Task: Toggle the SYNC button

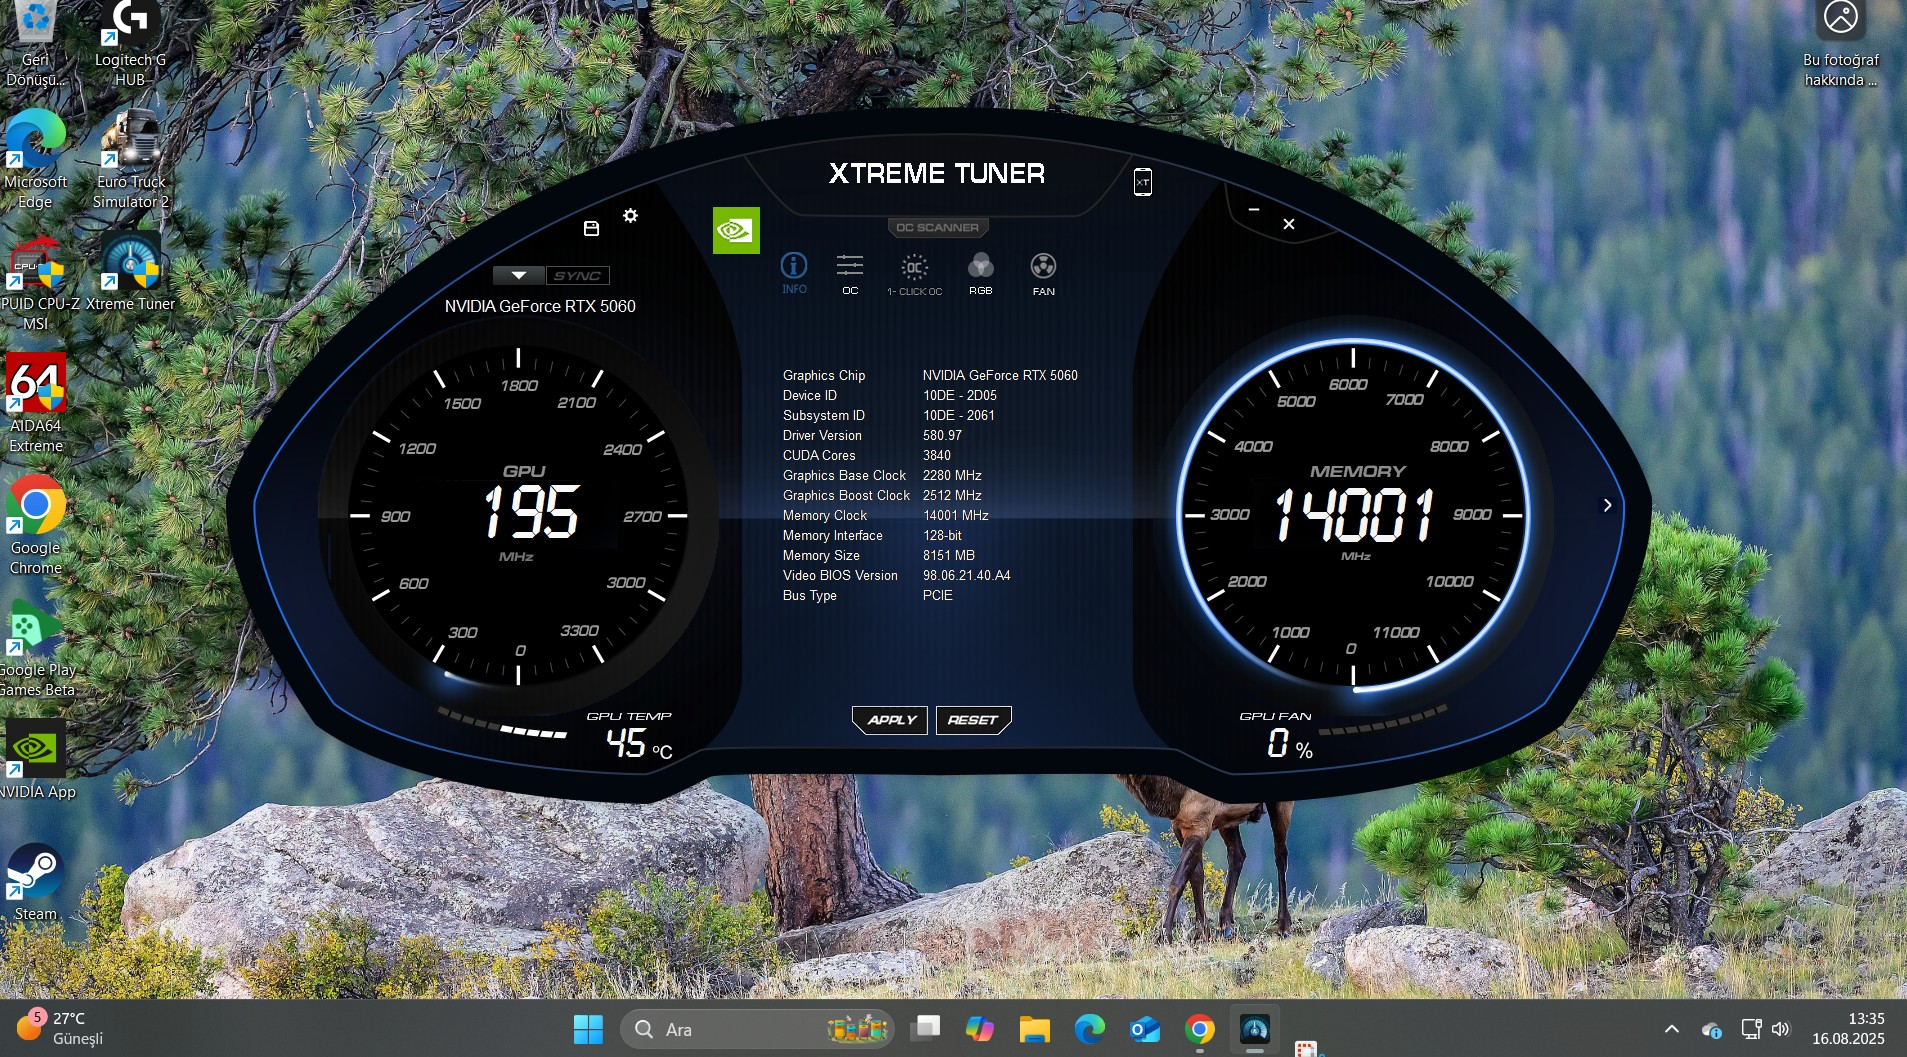Action: click(x=577, y=276)
